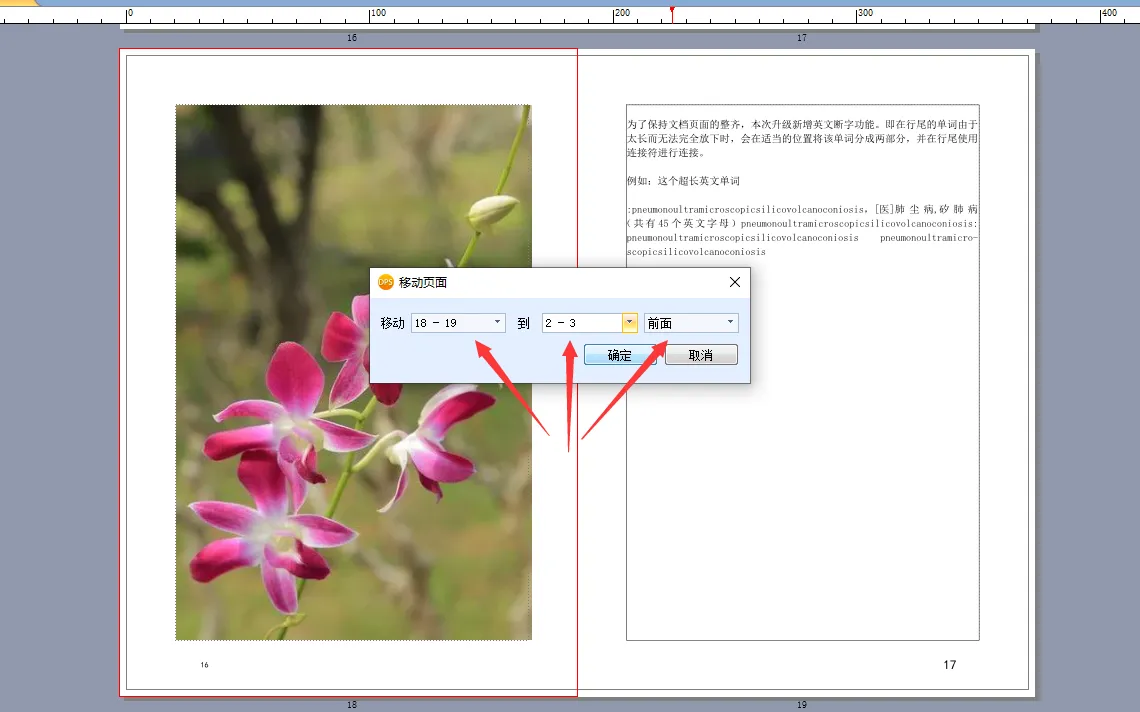This screenshot has width=1140, height=712.
Task: Click the small page number 16 below the photo
Action: 204,665
